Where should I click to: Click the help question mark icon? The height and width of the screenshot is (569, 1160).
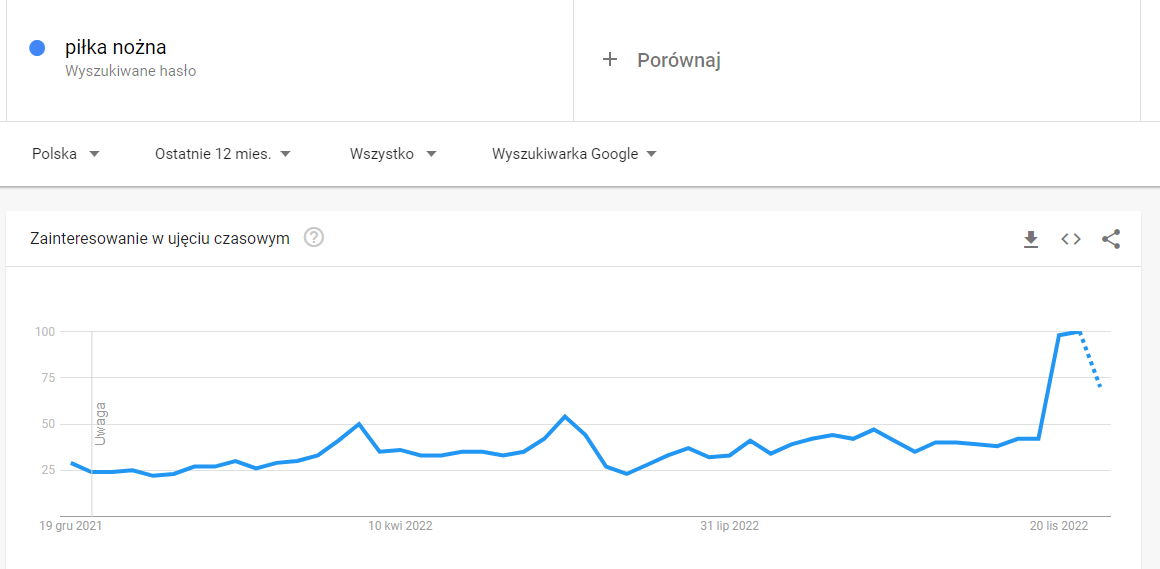[314, 238]
